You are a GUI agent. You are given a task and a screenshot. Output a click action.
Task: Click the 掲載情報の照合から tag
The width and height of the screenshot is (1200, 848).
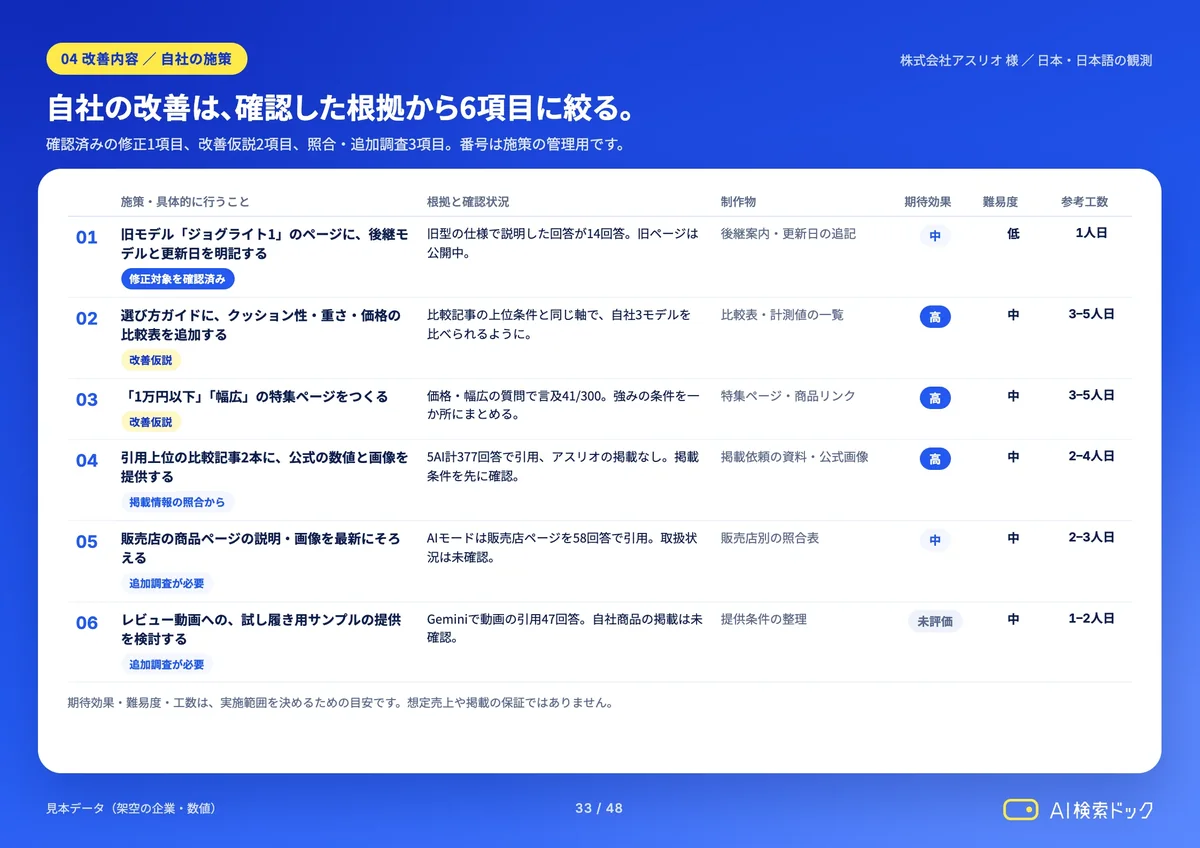pyautogui.click(x=178, y=502)
